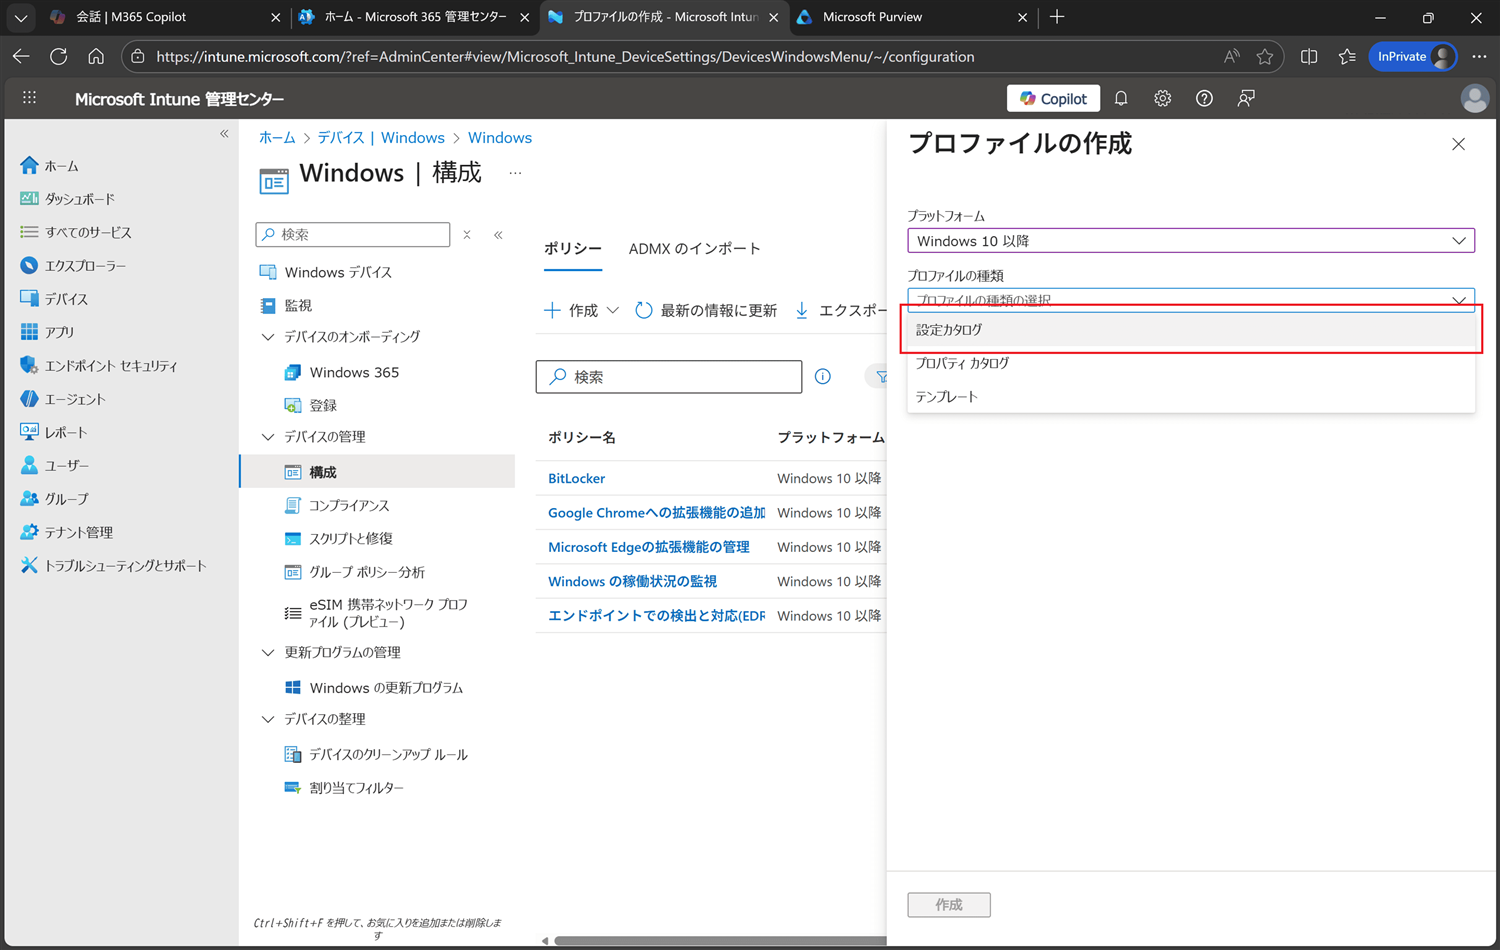
Task: Click the menu search field
Action: [353, 234]
